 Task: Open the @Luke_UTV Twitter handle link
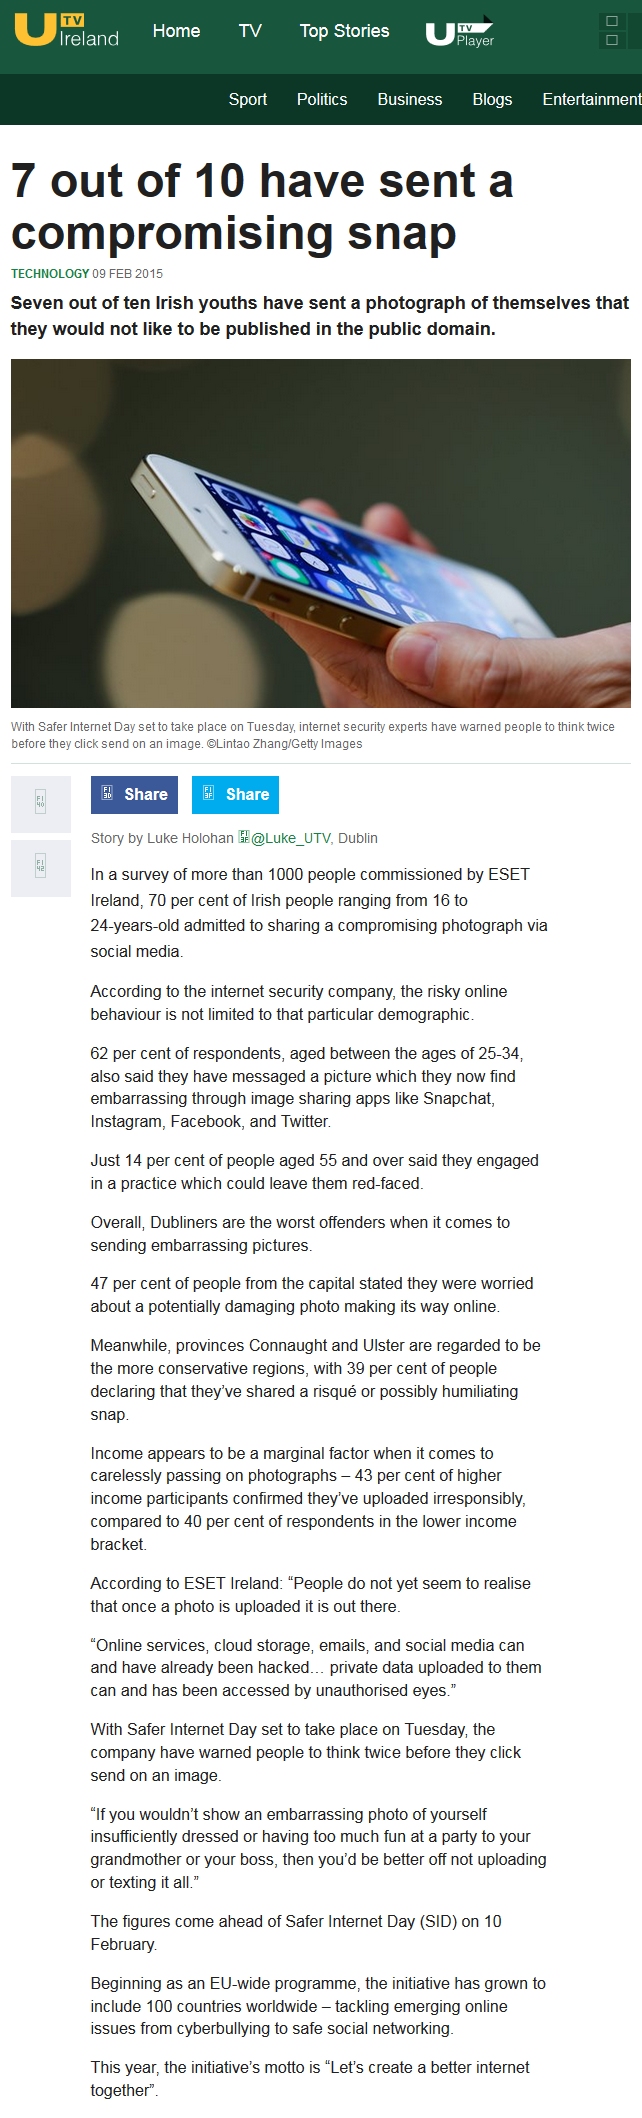pyautogui.click(x=294, y=838)
